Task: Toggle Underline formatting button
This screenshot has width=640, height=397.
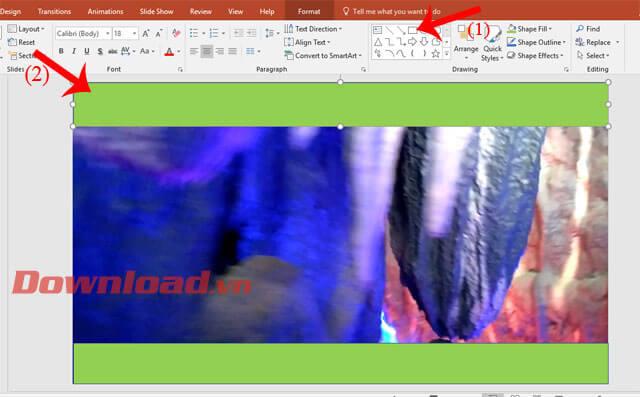Action: [87, 51]
